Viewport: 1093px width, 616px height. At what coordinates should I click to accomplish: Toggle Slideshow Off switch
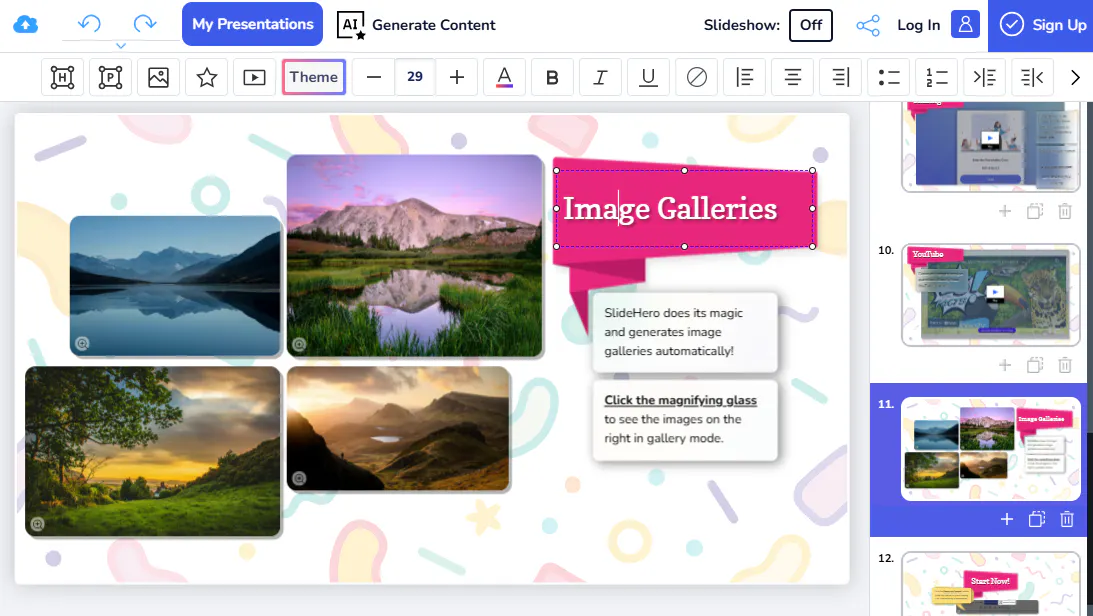[811, 25]
